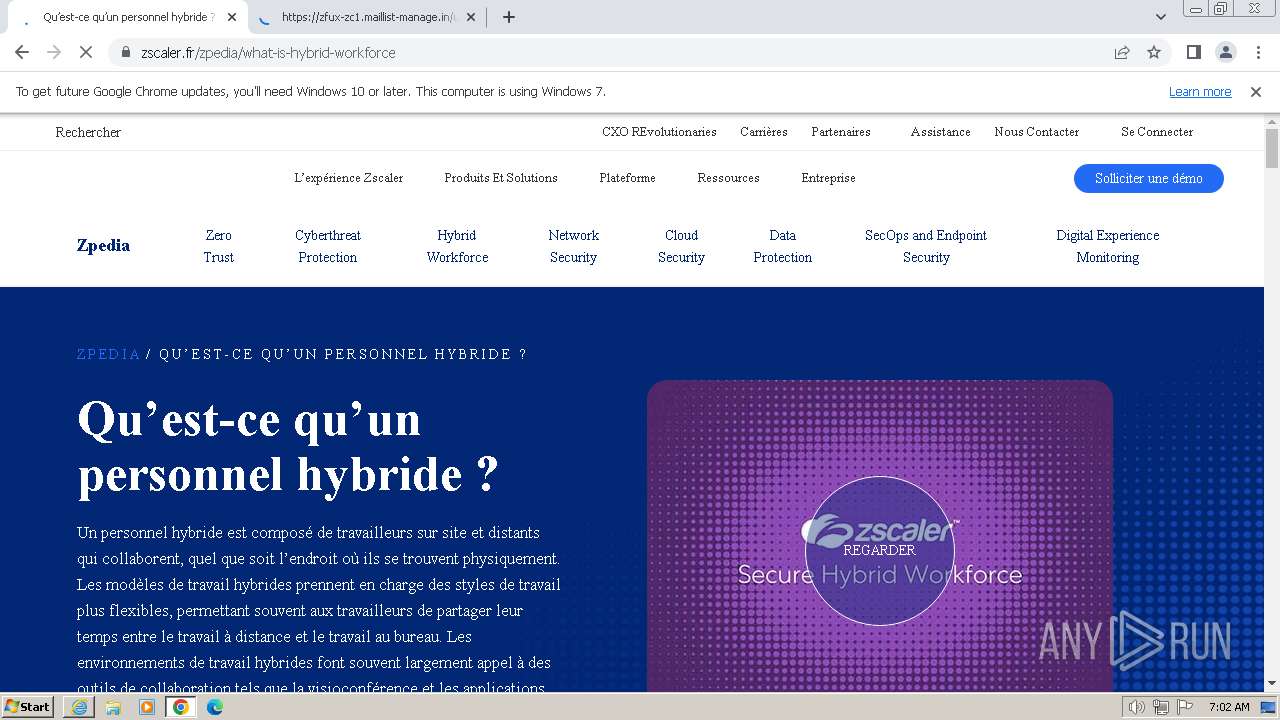Open CXO REvolutionaries link

659,132
